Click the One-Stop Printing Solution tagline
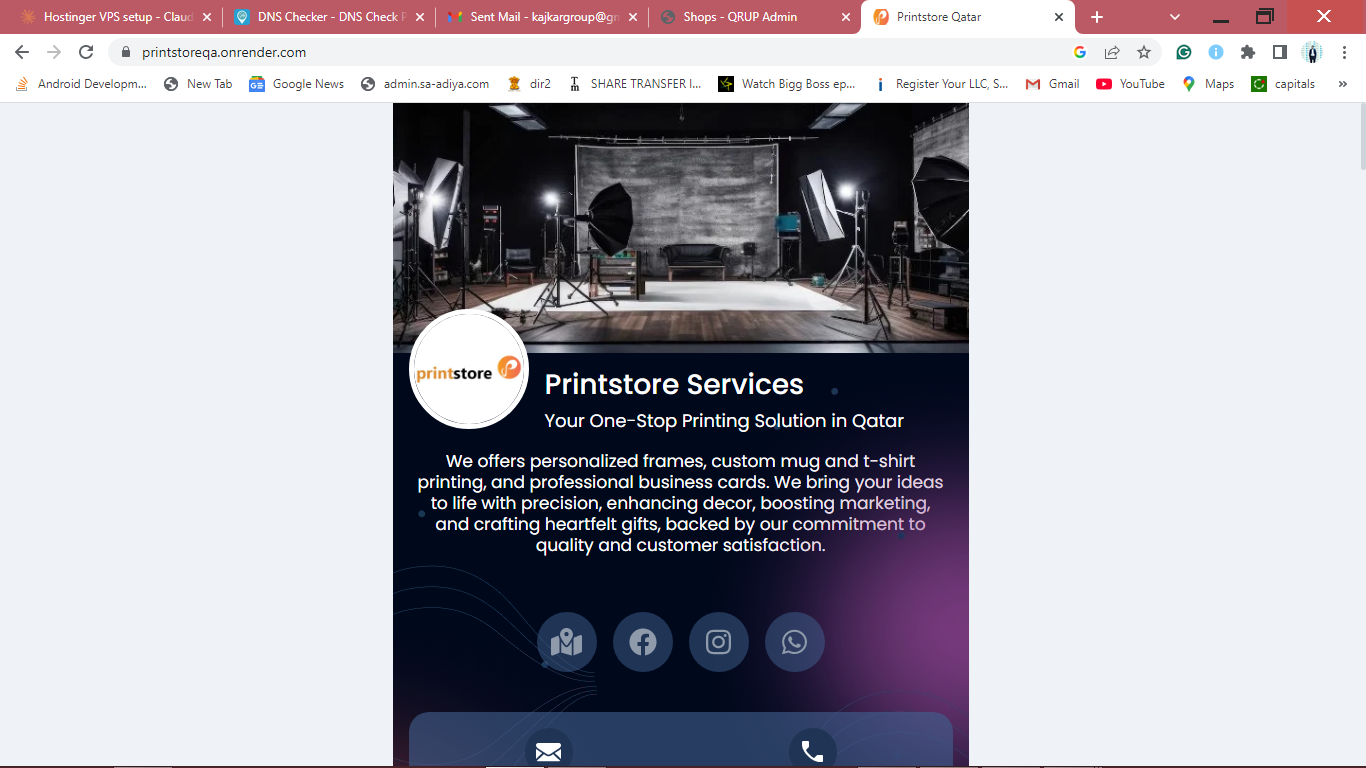The image size is (1366, 768). click(724, 421)
